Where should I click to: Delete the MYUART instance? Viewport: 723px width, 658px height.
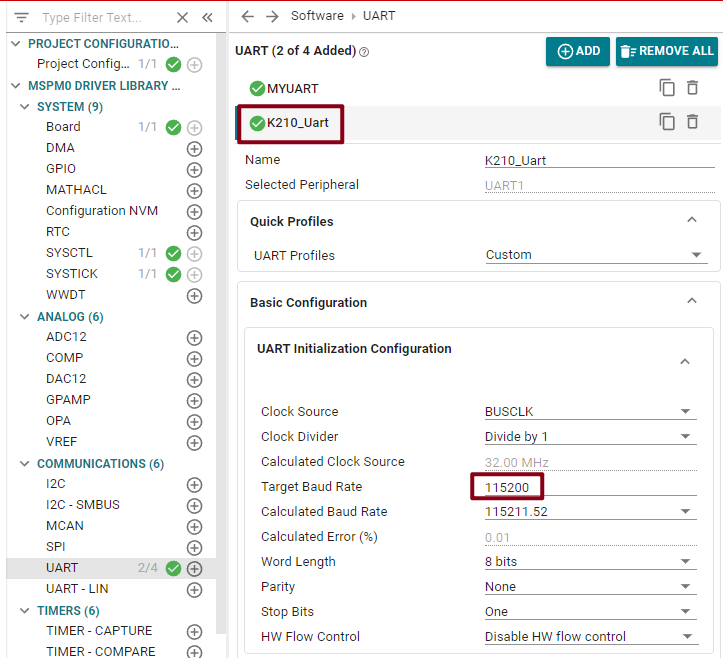692,88
